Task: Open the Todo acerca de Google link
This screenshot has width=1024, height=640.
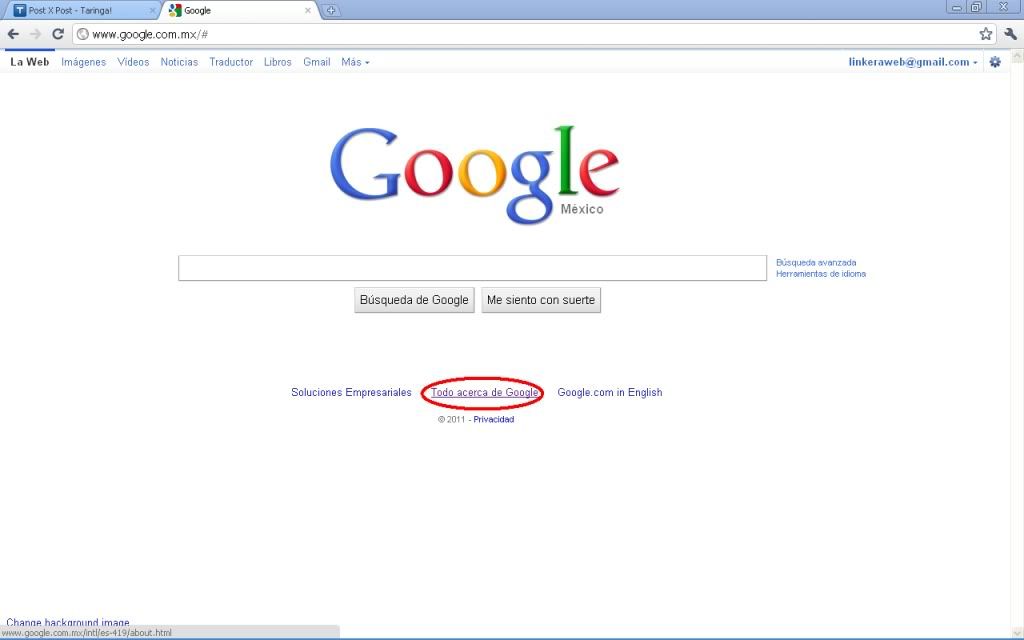Action: (x=485, y=392)
